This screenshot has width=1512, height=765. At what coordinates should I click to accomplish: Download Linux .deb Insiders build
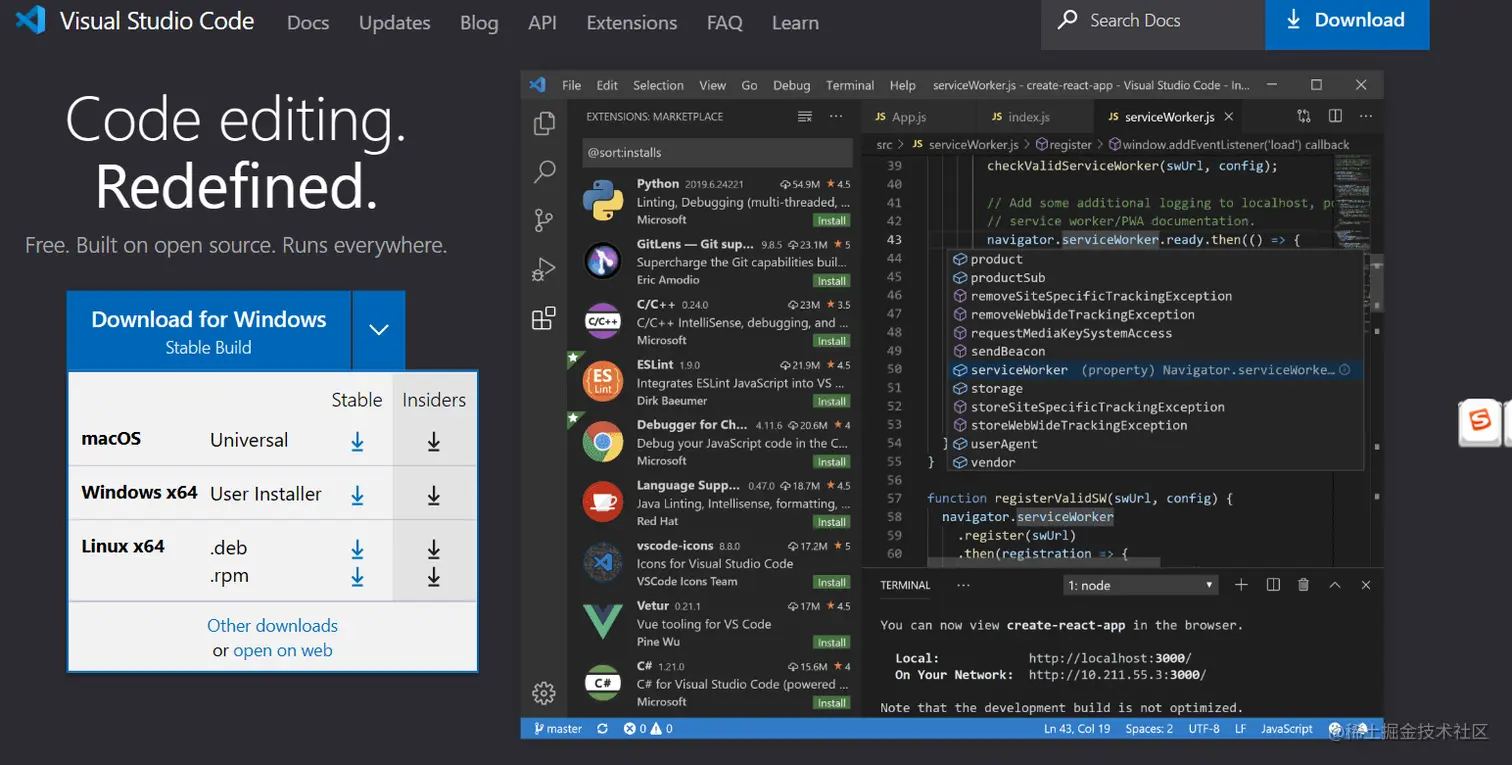pos(434,549)
